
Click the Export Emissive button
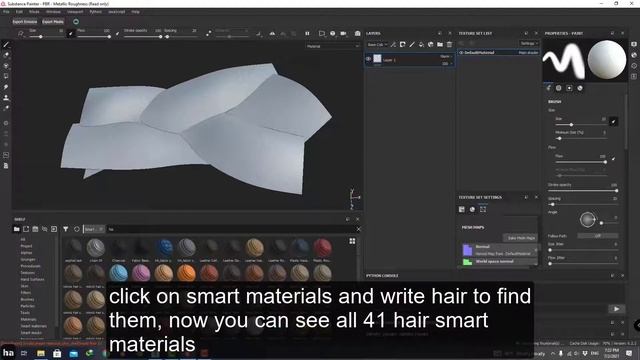[25, 22]
